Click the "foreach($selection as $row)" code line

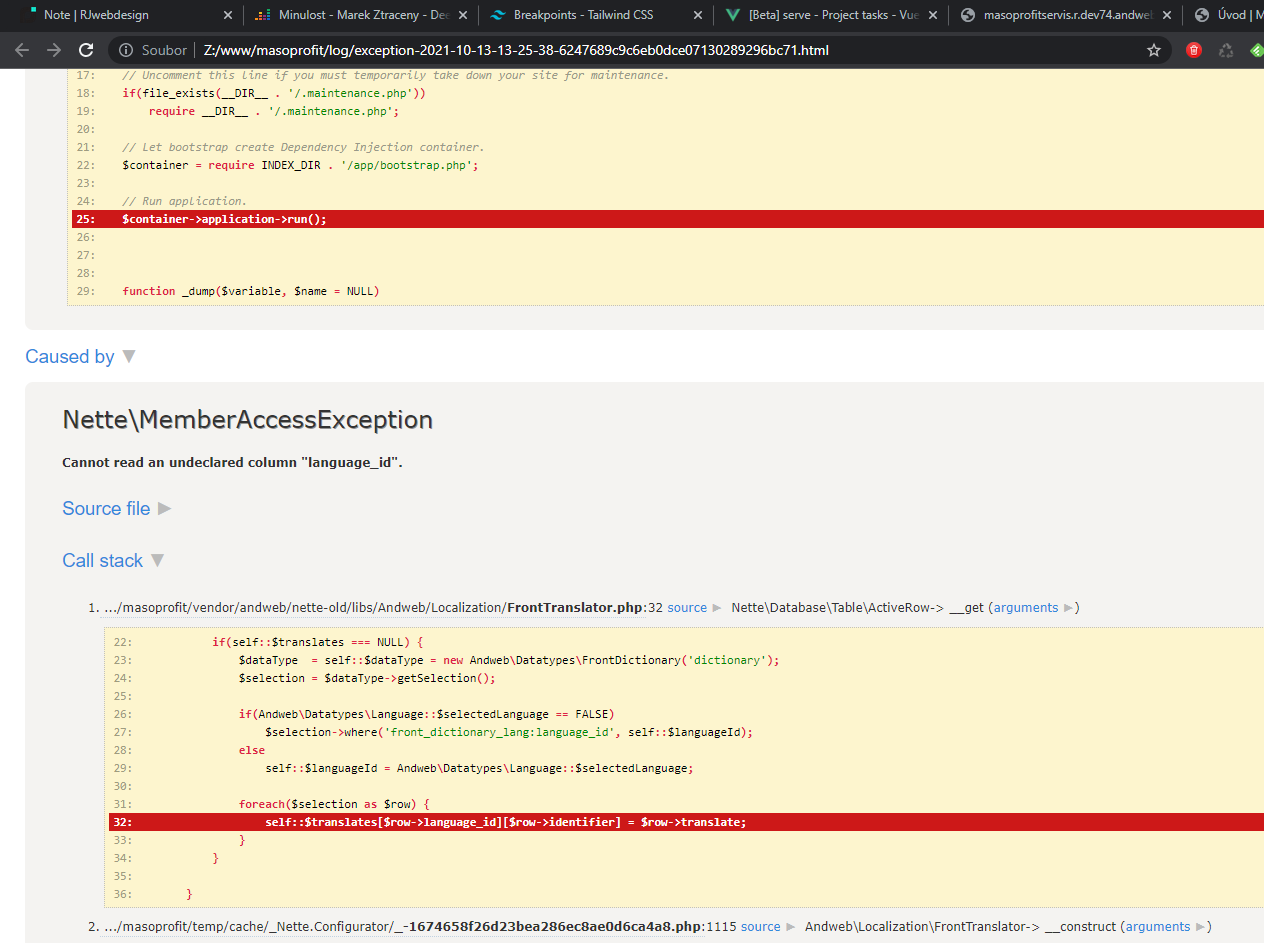point(334,804)
